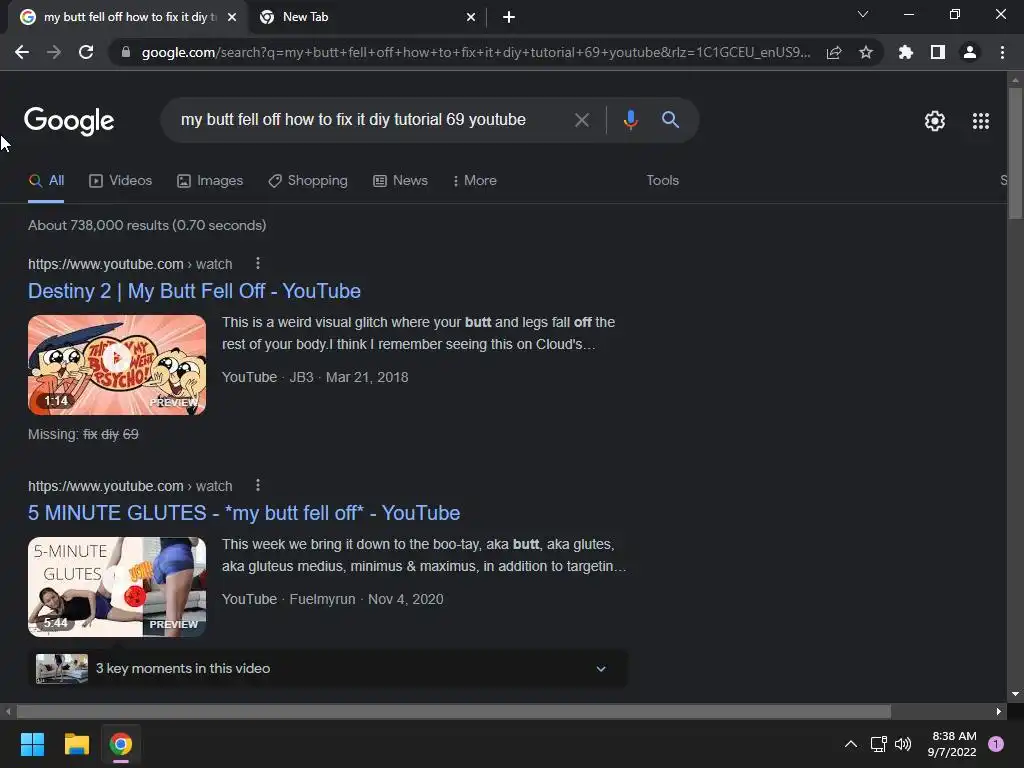Image resolution: width=1024 pixels, height=768 pixels.
Task: Open the More search filters menu
Action: 475,180
